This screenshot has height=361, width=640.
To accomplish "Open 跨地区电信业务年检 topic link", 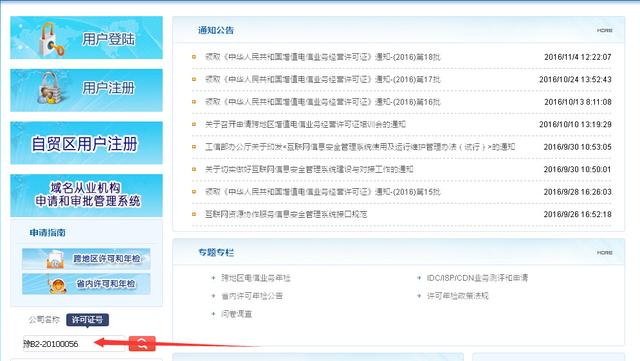I will pyautogui.click(x=256, y=278).
